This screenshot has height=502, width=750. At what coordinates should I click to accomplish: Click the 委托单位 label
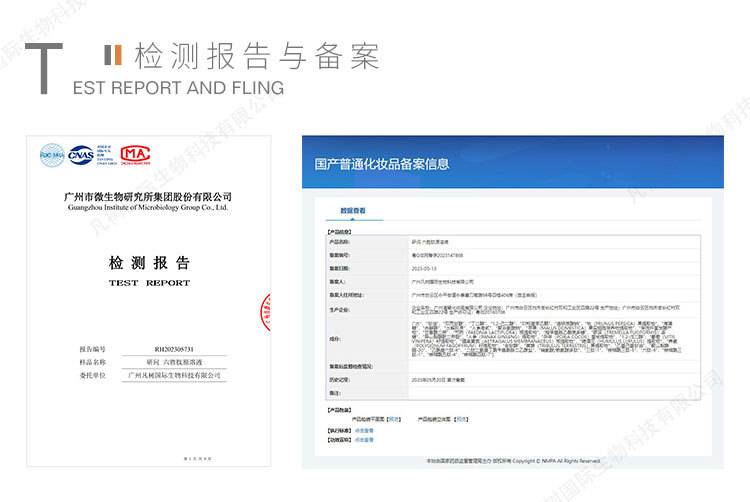tap(92, 375)
